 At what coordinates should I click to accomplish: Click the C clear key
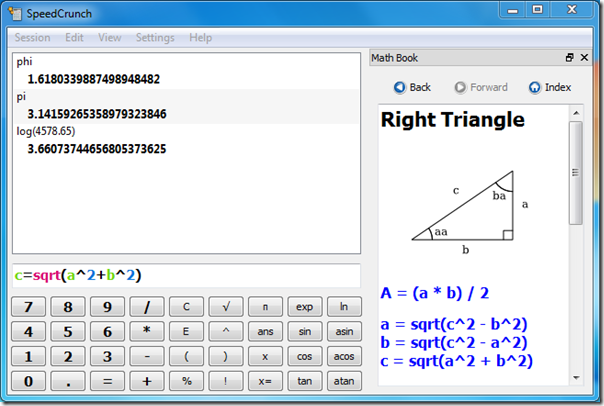pyautogui.click(x=186, y=307)
